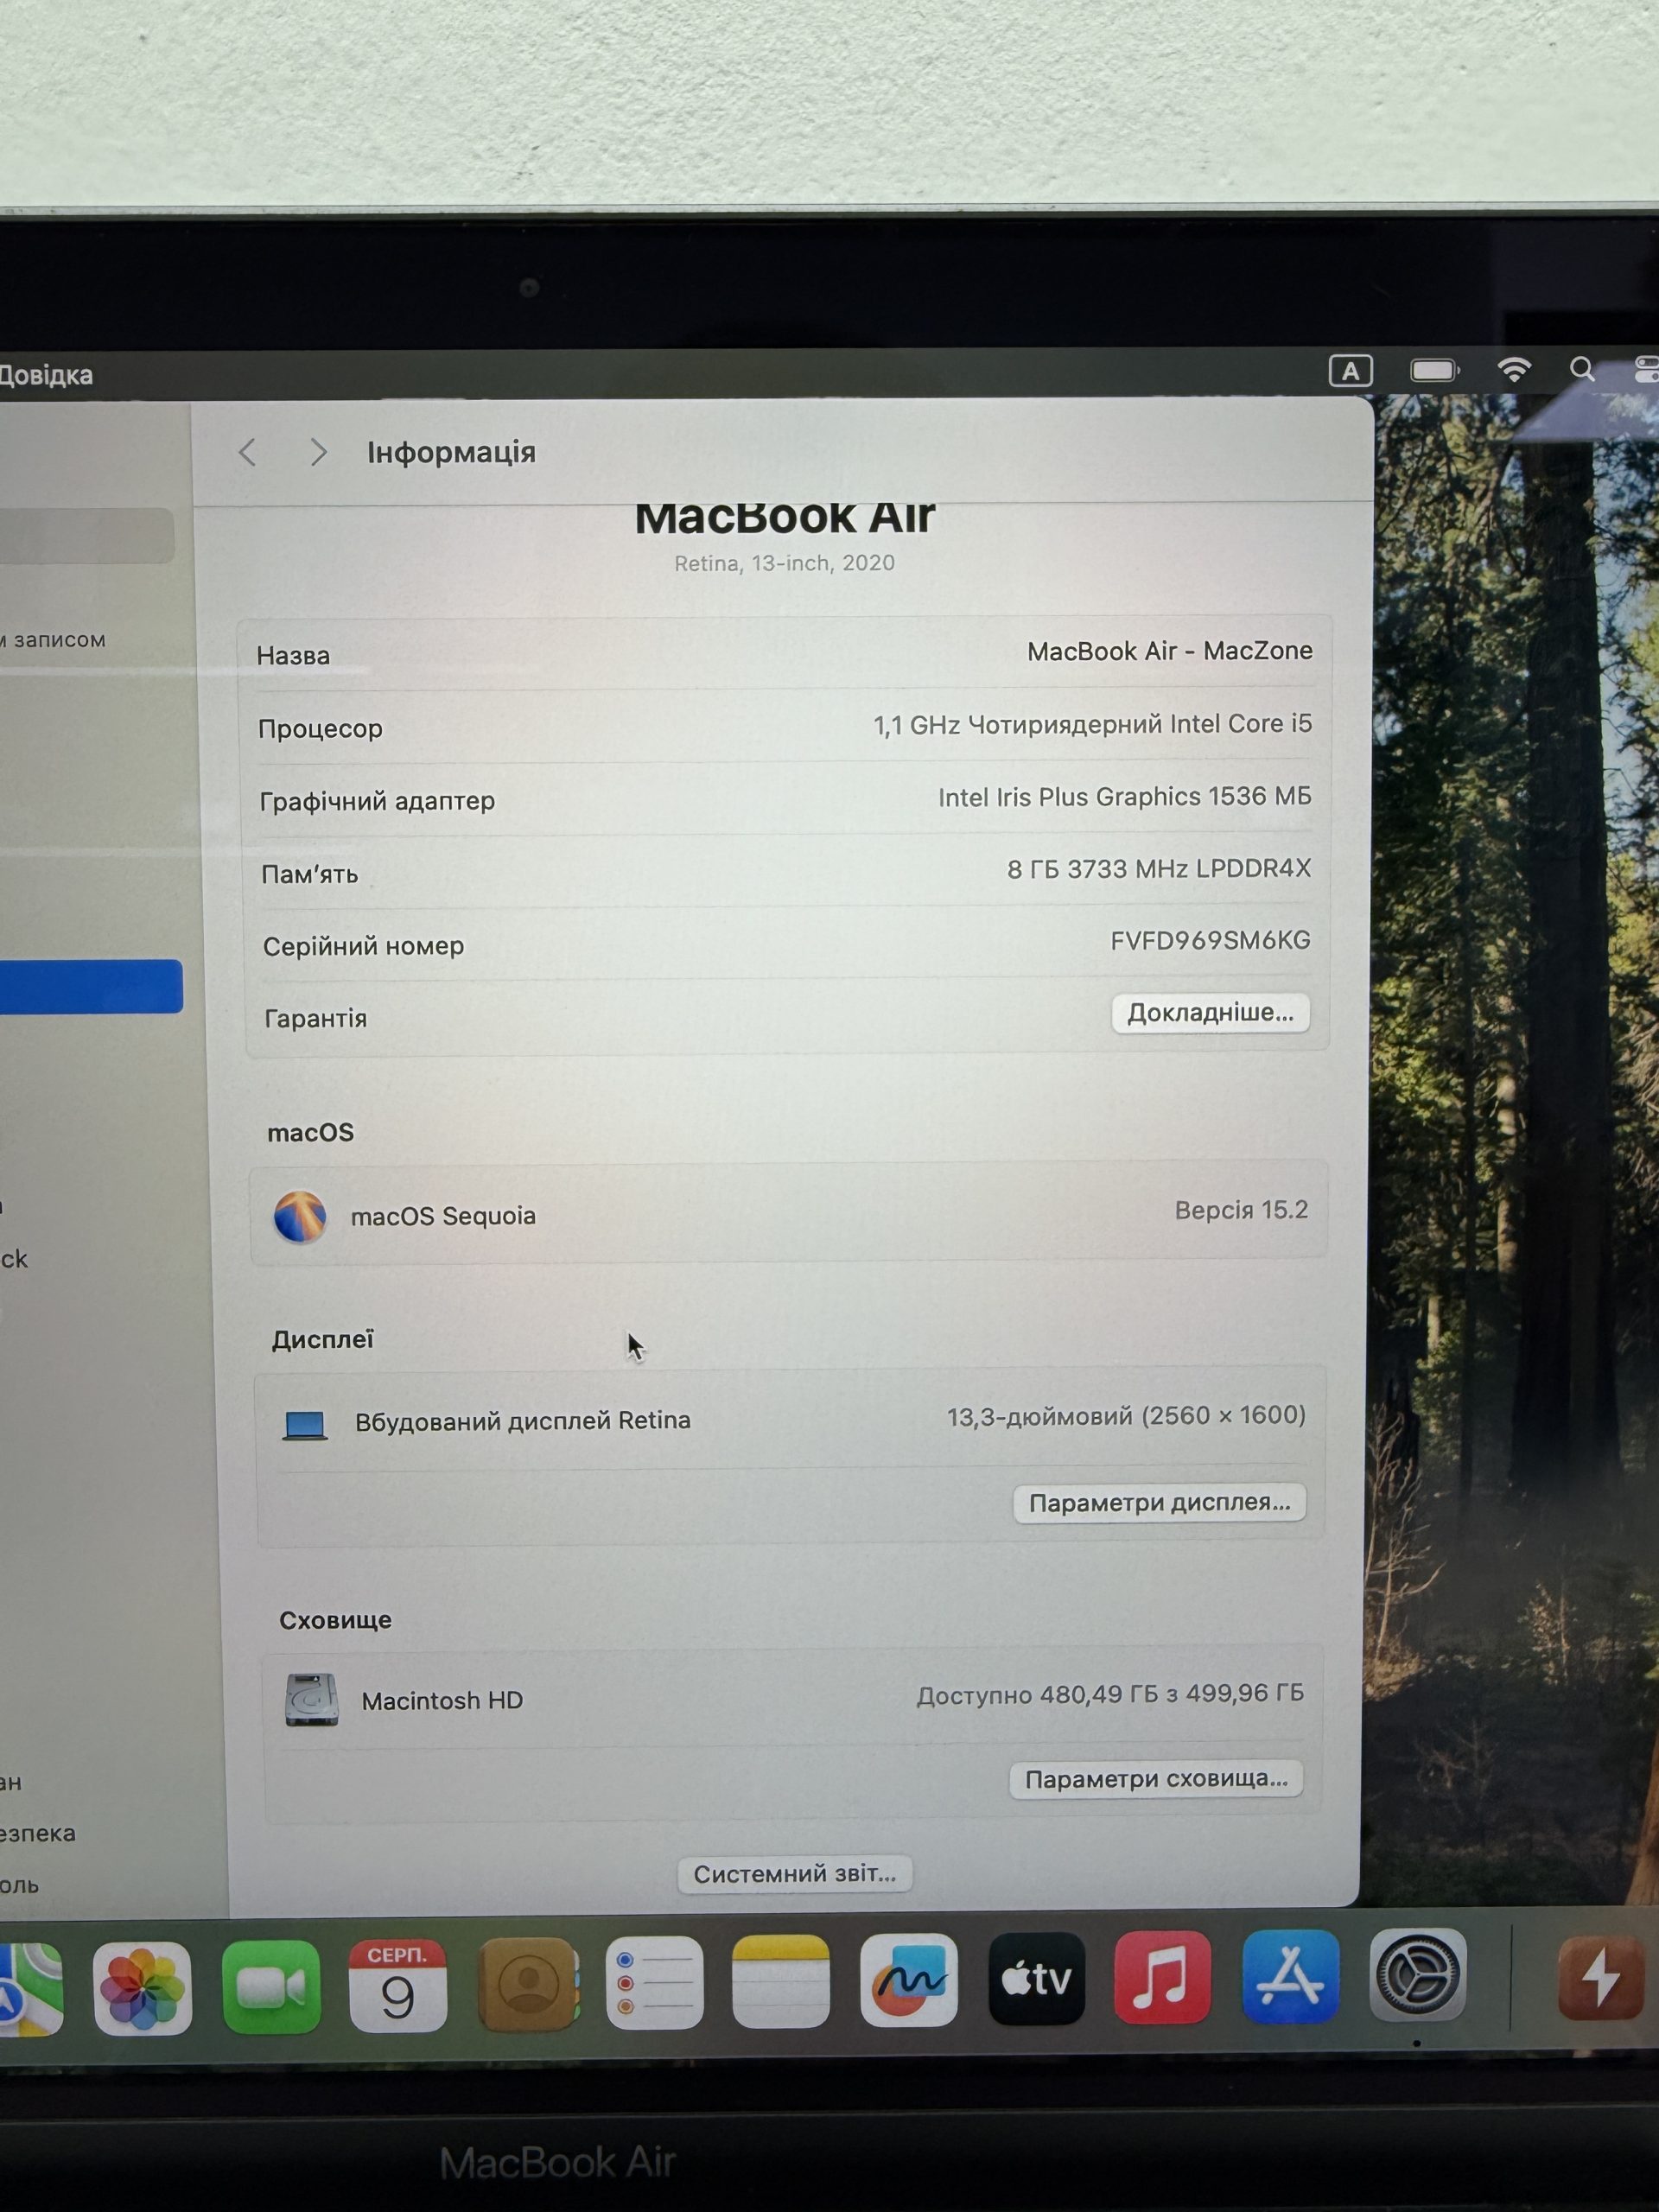Click storage text Доступно 480,49 ГБ
The height and width of the screenshot is (2212, 1659).
pos(1110,1694)
